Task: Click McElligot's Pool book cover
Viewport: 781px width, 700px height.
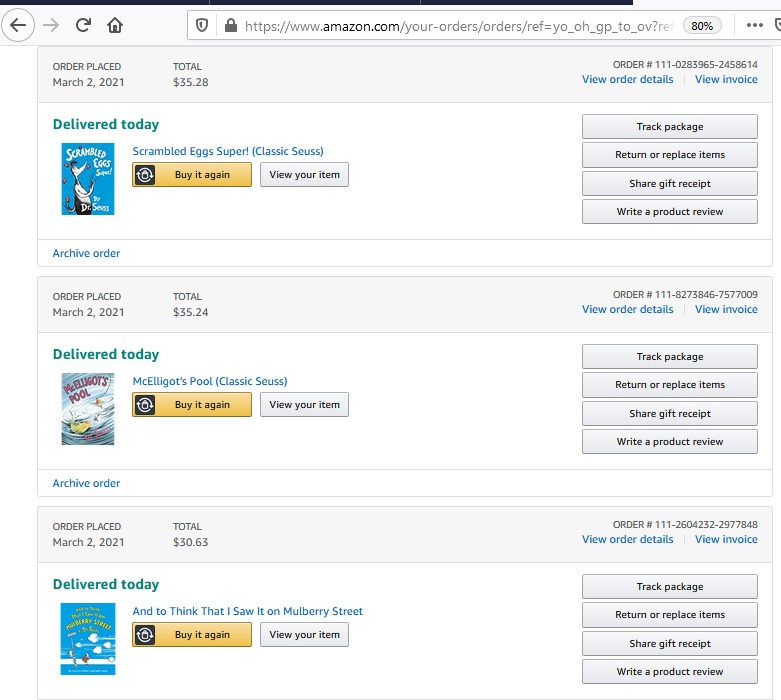Action: [x=88, y=409]
